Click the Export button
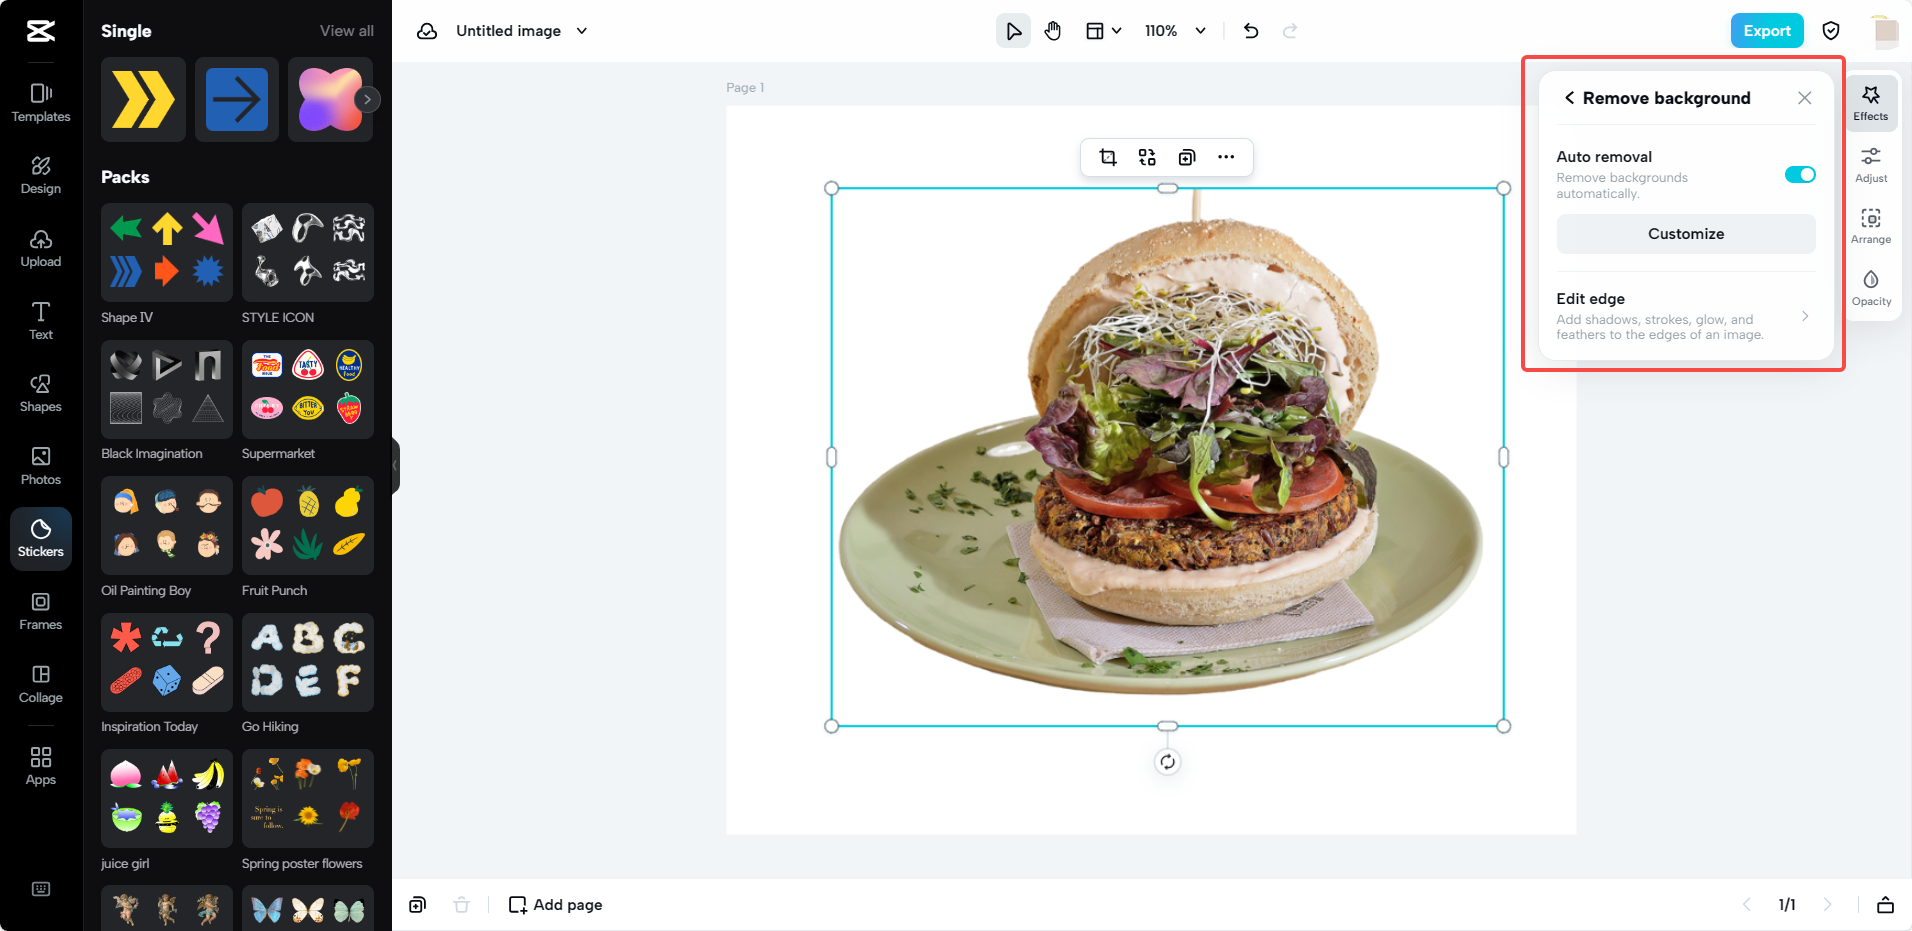1912x931 pixels. (1766, 30)
